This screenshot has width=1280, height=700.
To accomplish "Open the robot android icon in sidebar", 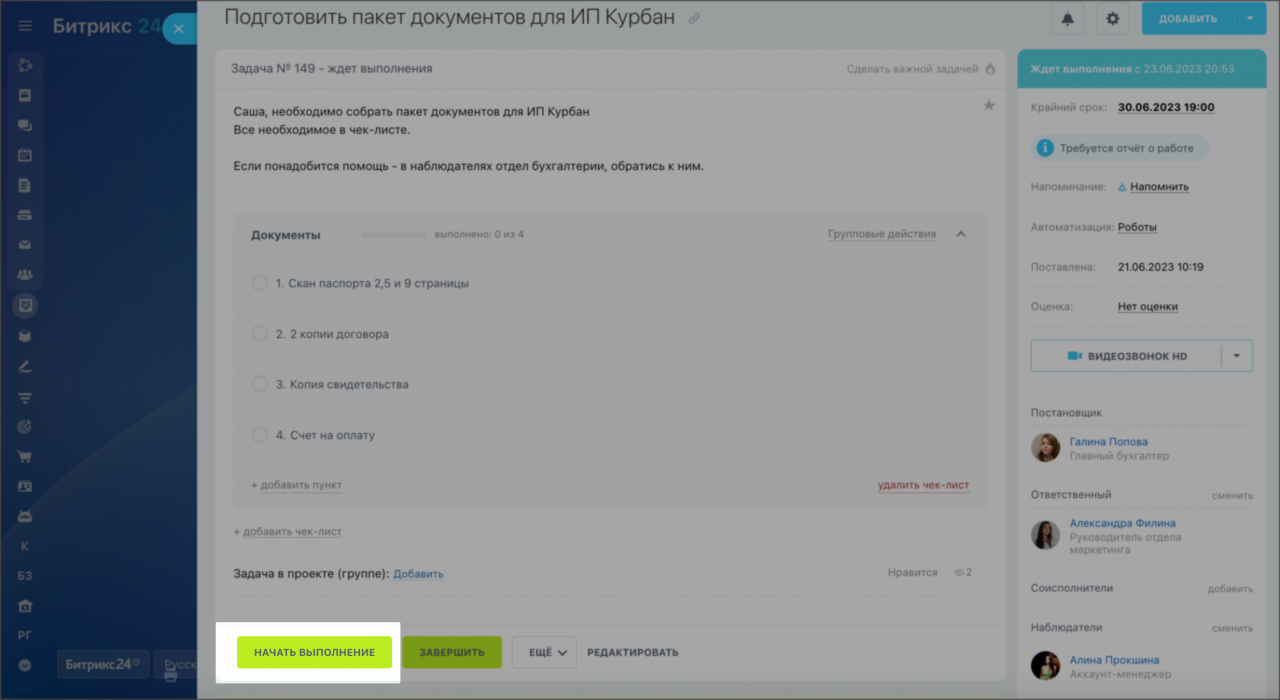I will (25, 517).
